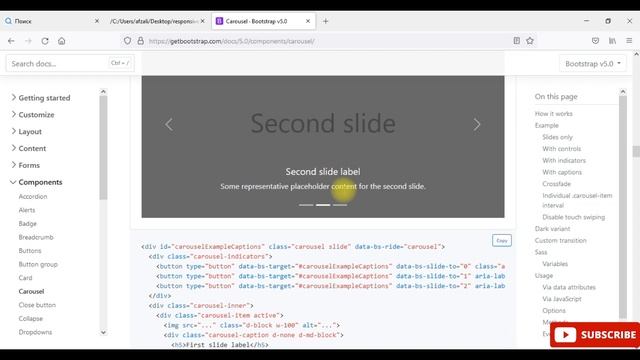Click the left sidebar scroll down arrow
The height and width of the screenshot is (360, 640).
point(103,332)
